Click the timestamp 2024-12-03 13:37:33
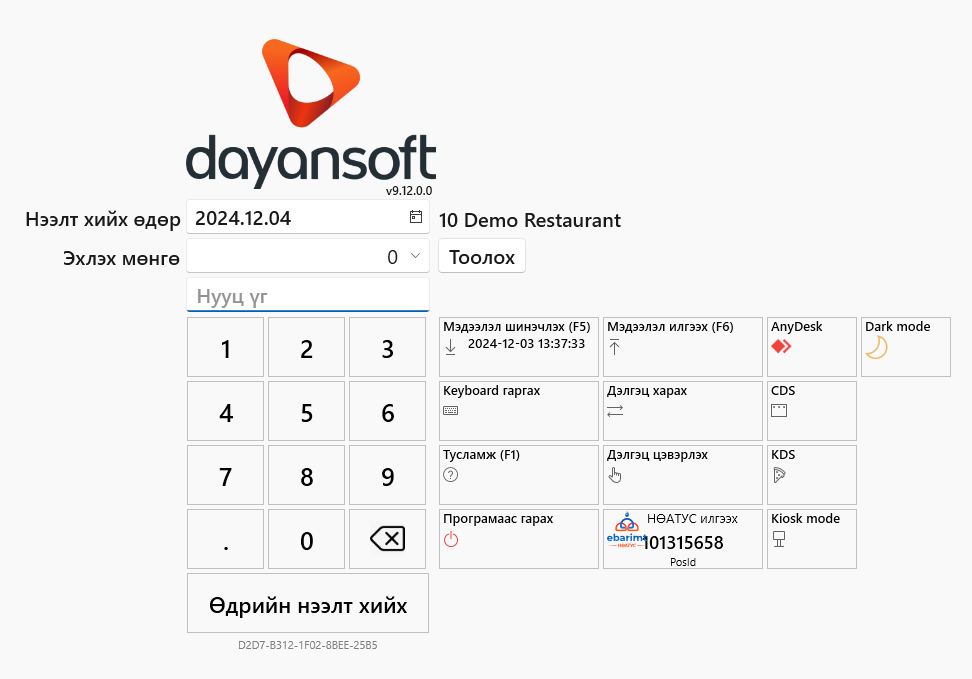The width and height of the screenshot is (972, 679). coord(526,344)
